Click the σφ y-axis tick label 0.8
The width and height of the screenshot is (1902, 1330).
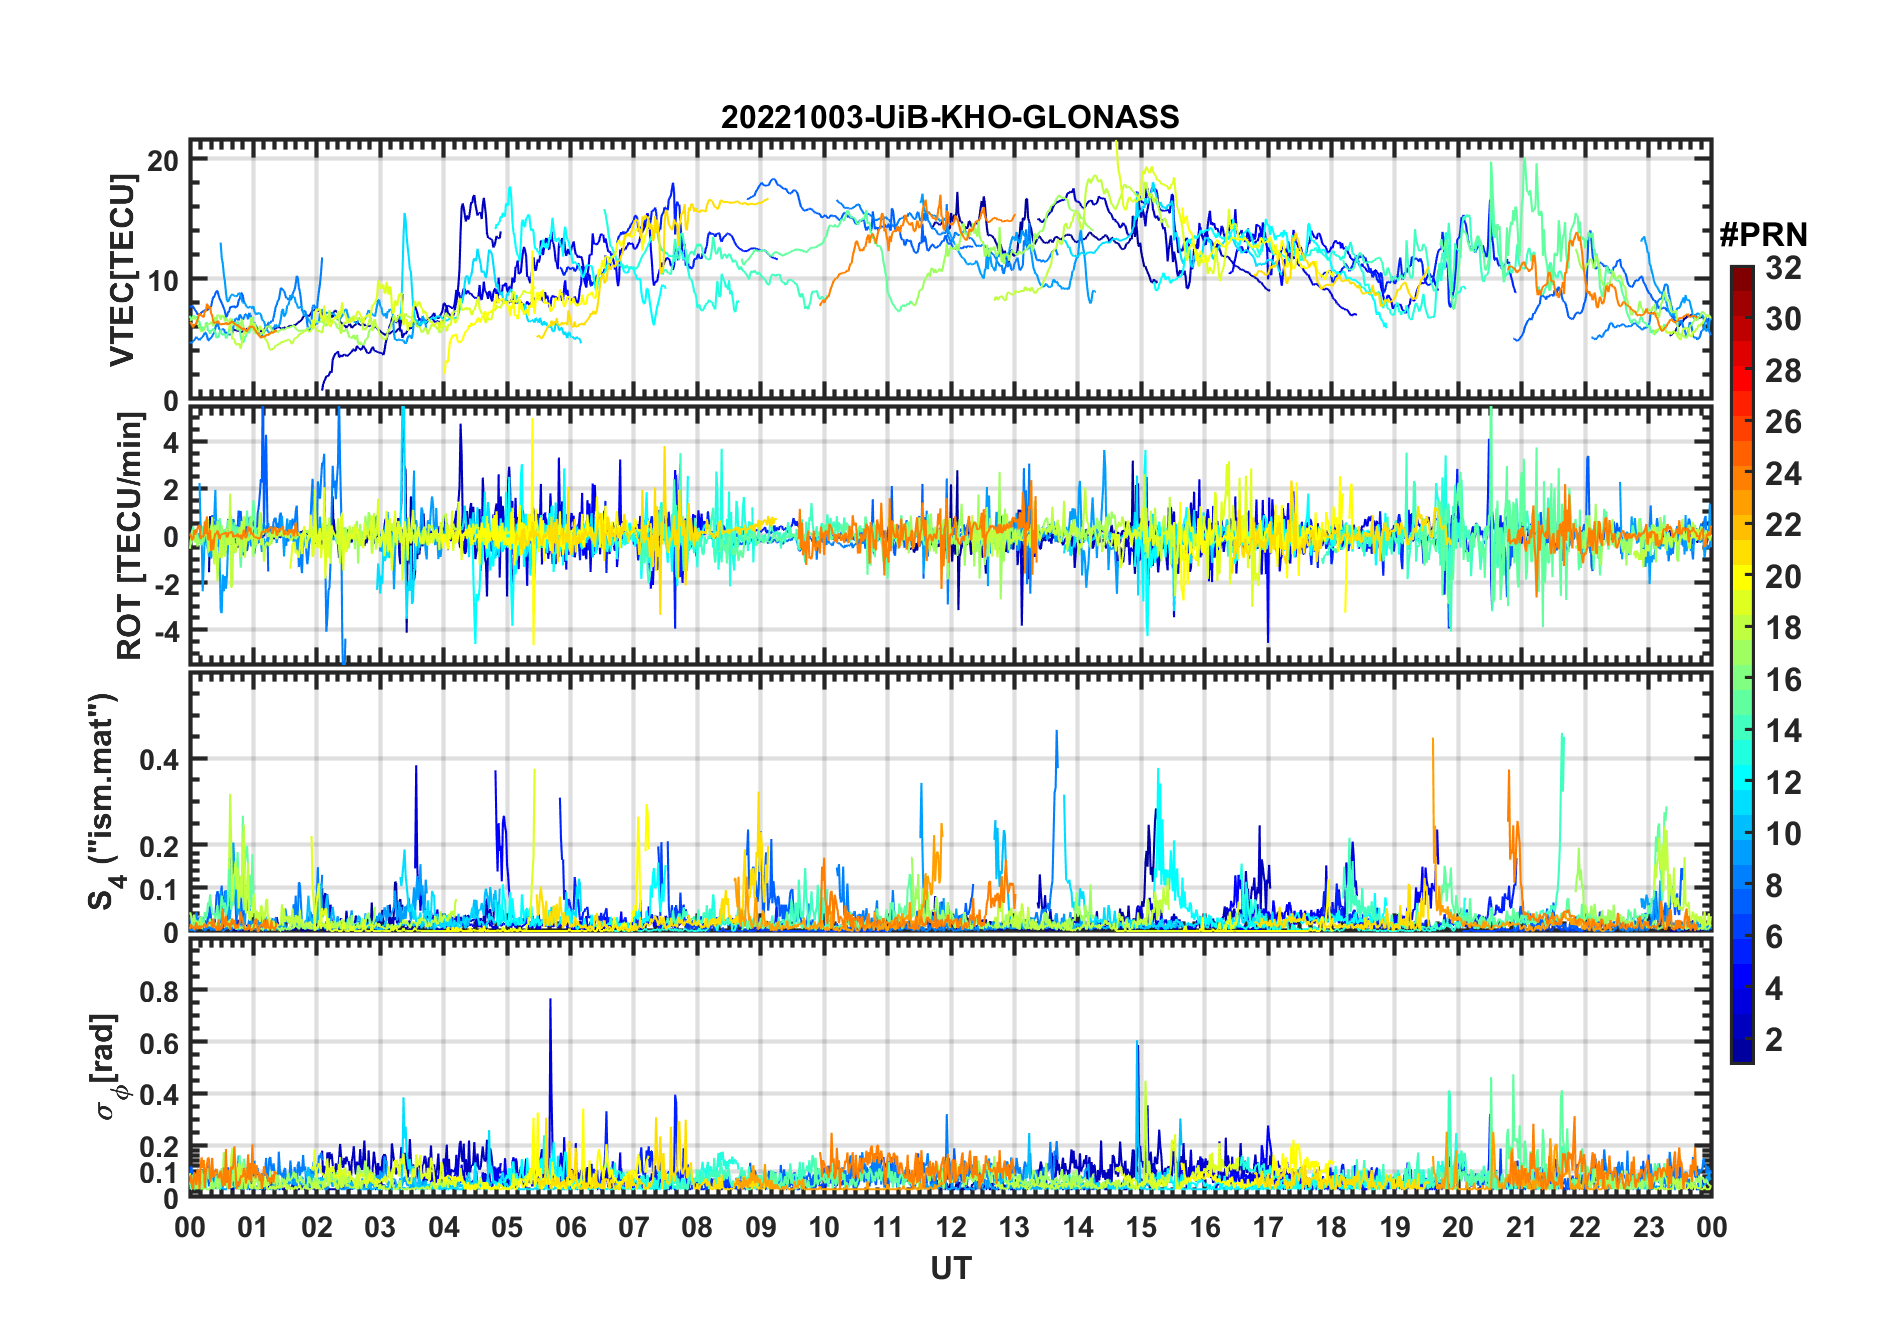point(160,991)
